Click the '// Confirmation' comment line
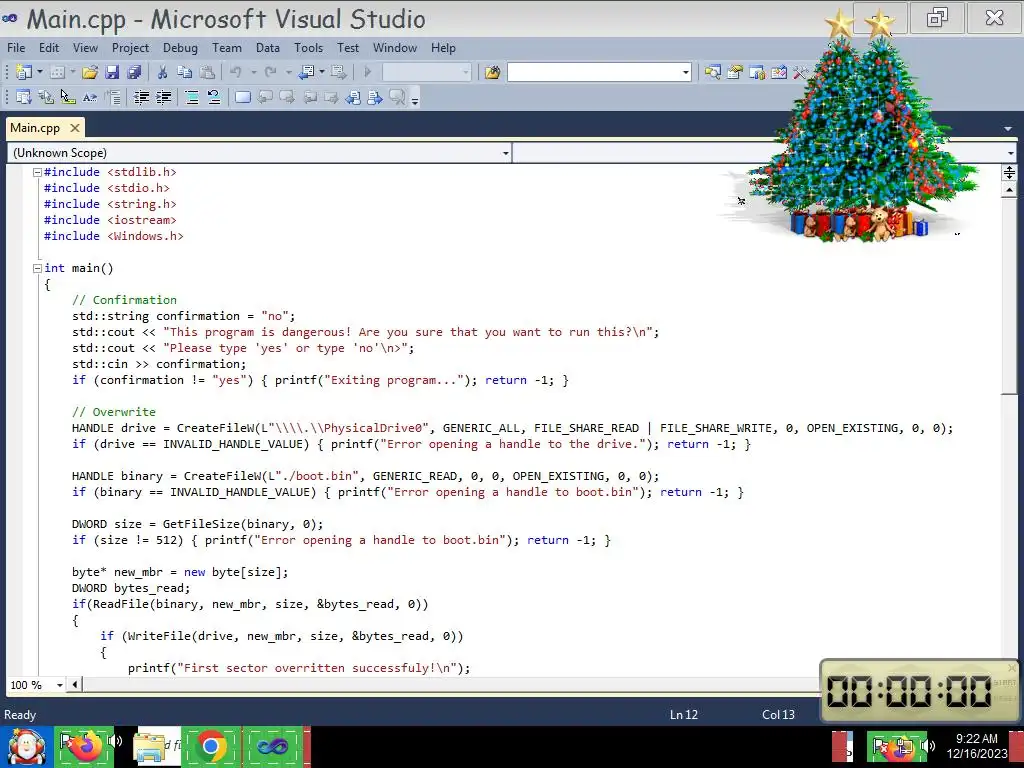The width and height of the screenshot is (1024, 768). pyautogui.click(x=124, y=300)
